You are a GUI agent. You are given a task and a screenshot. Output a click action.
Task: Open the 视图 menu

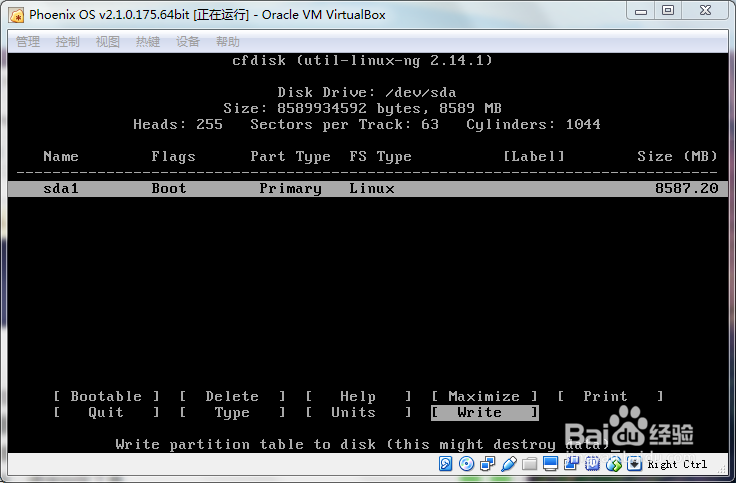point(107,42)
